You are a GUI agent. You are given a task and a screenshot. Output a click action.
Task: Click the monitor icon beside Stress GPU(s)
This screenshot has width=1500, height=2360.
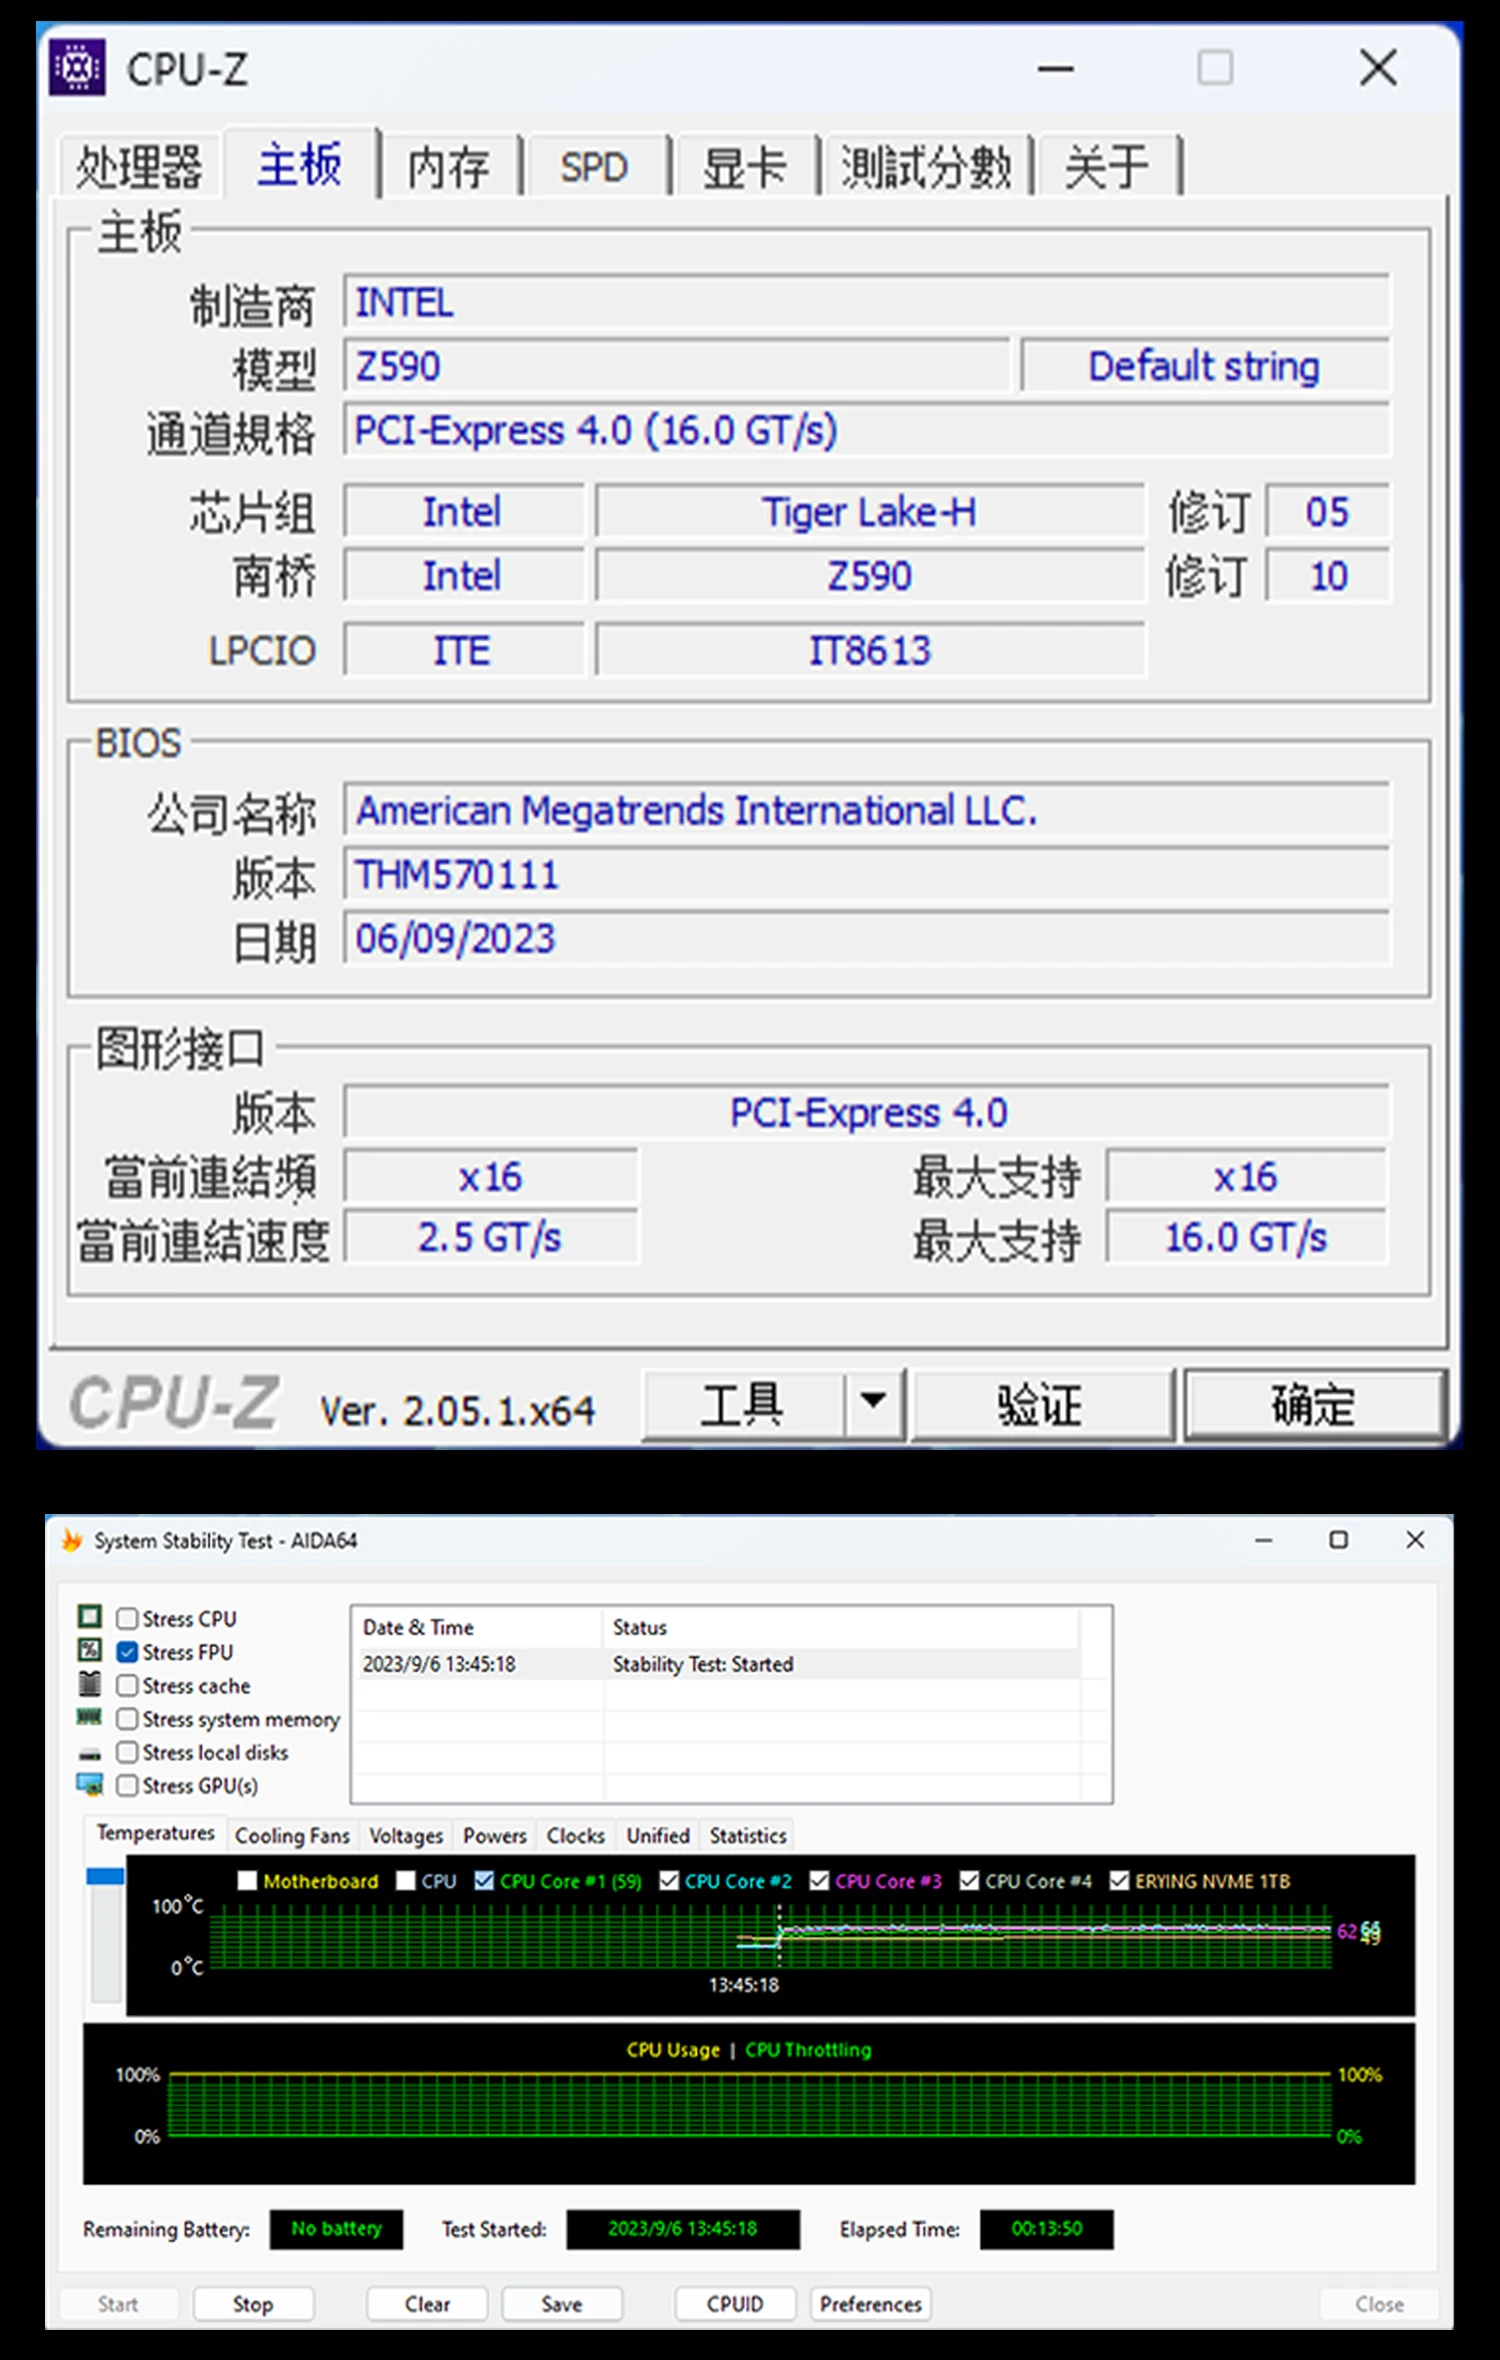[90, 1785]
